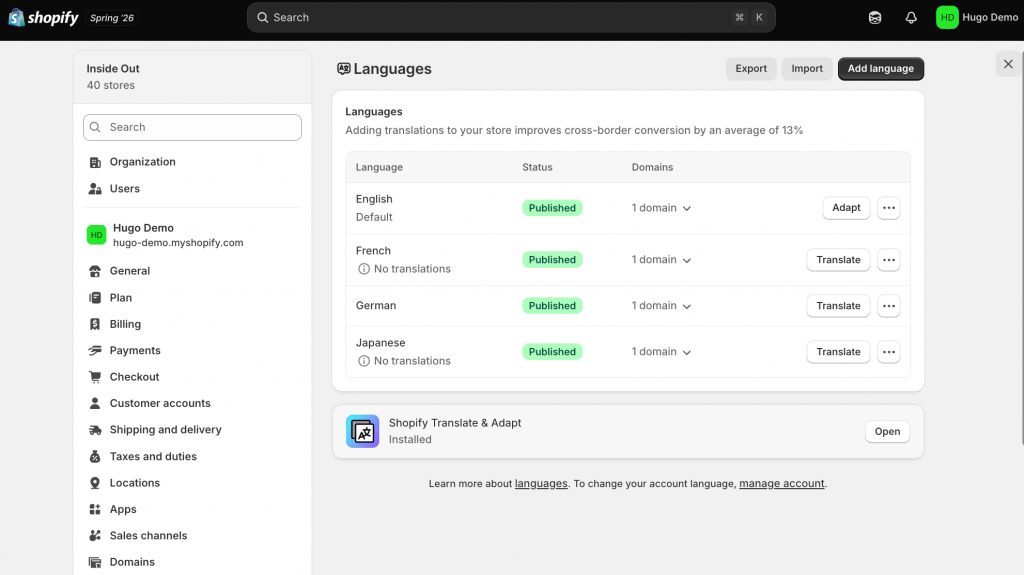Expand Japanese 1 domain dropdown
Viewport: 1024px width, 575px height.
pos(661,352)
